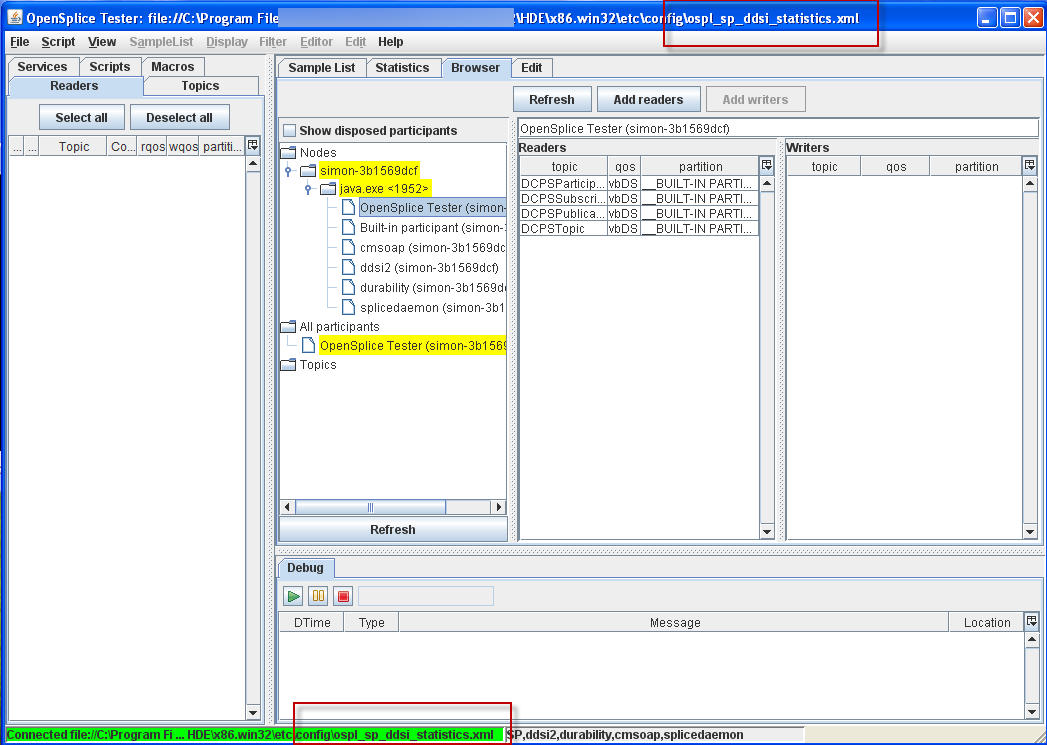Click Select all button
Screen dimensions: 1047x745
tap(81, 117)
